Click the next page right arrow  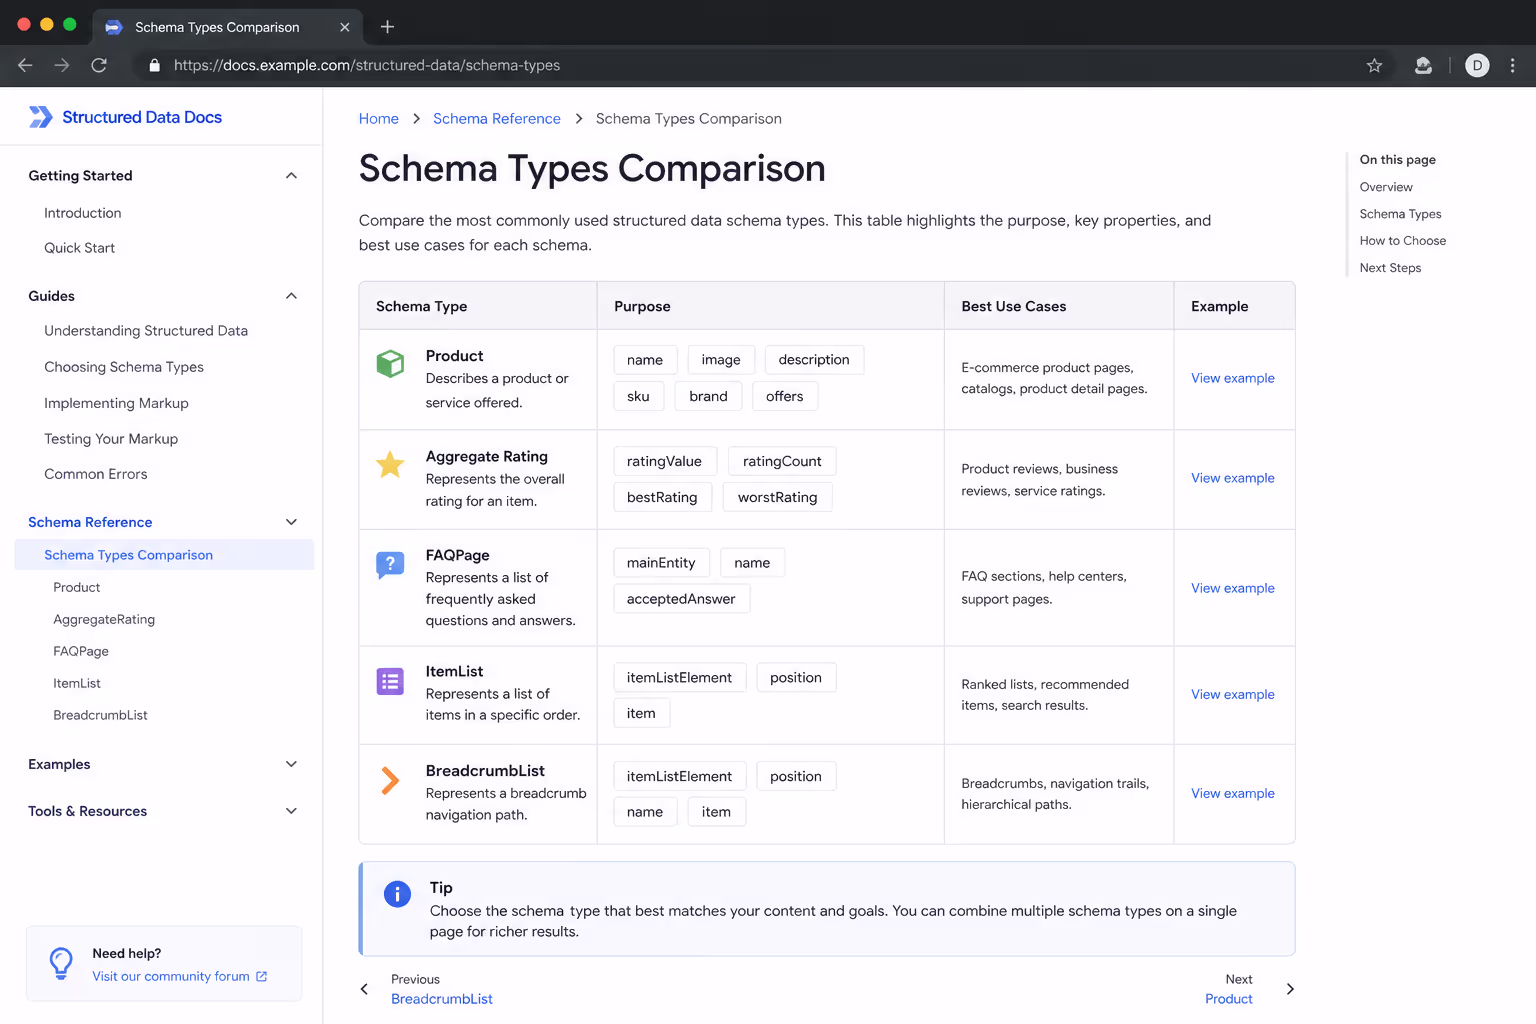[1290, 989]
